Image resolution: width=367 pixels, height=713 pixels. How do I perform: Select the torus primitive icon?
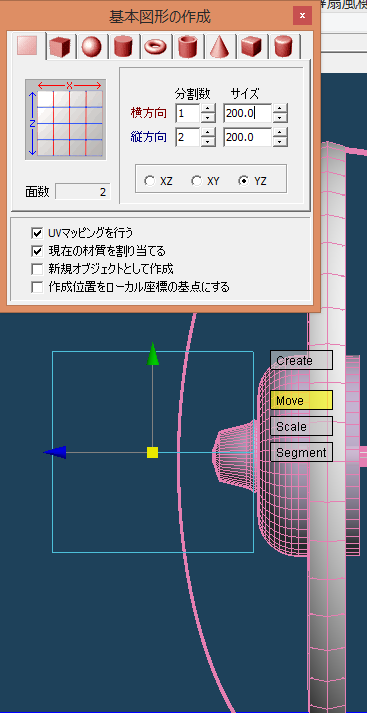click(155, 46)
